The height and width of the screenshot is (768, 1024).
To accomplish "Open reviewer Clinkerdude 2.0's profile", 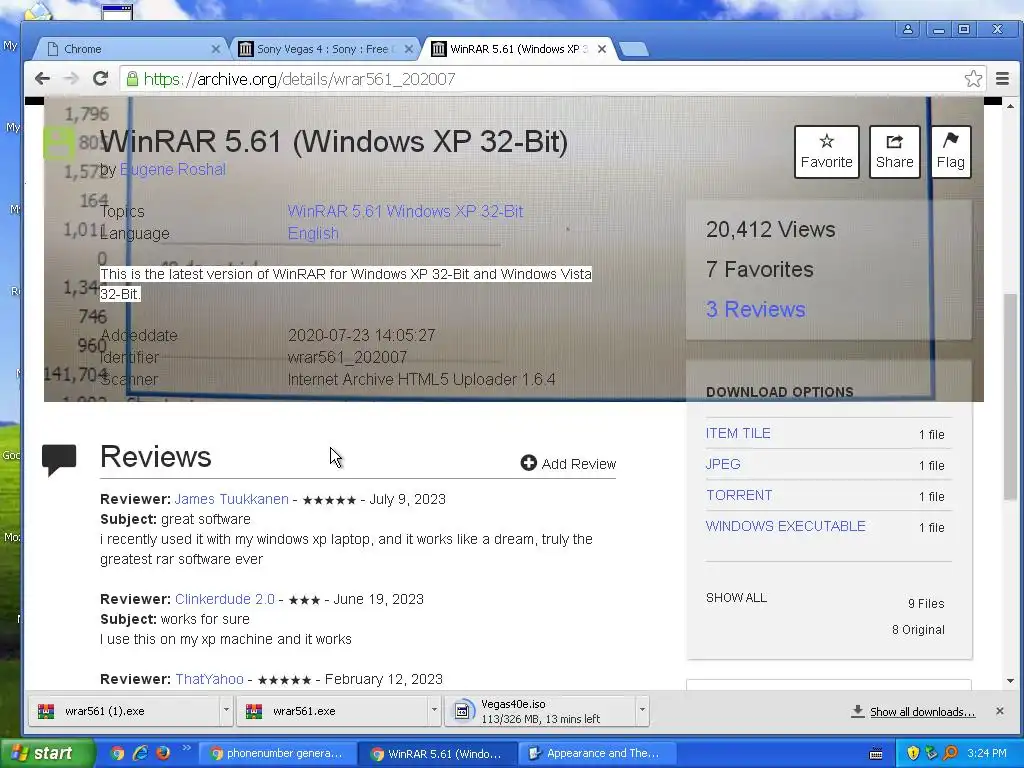I will (225, 599).
